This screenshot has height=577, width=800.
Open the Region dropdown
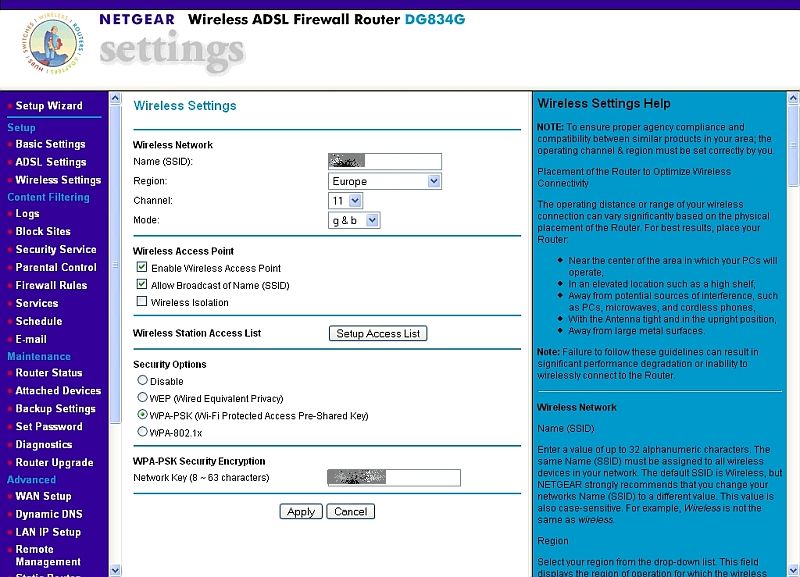coord(432,181)
